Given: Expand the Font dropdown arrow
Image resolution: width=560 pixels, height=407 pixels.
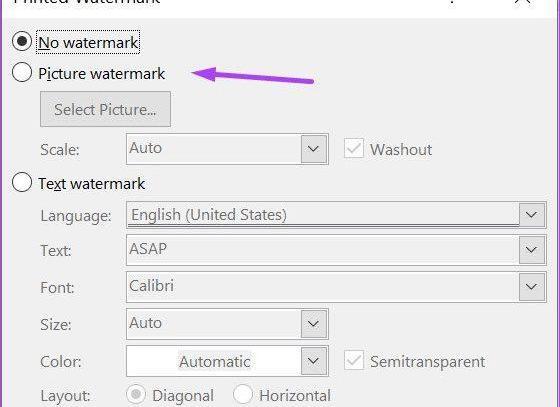Looking at the screenshot, I should [531, 287].
